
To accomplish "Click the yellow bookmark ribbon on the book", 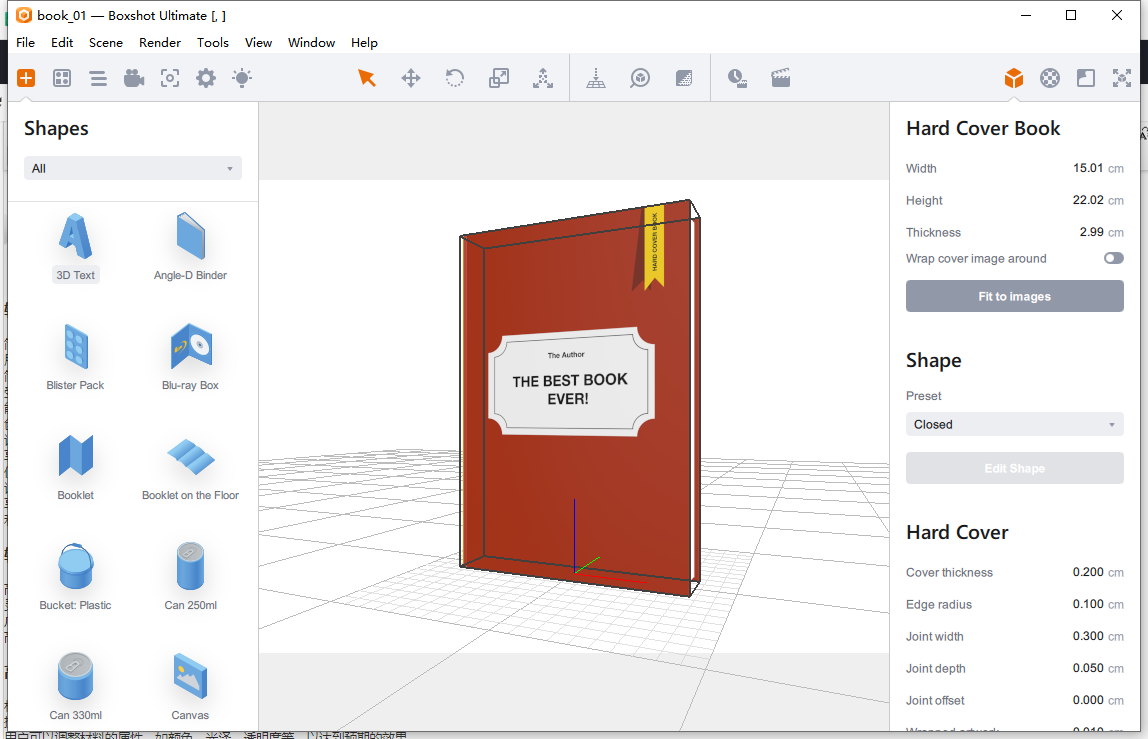I will (x=654, y=247).
